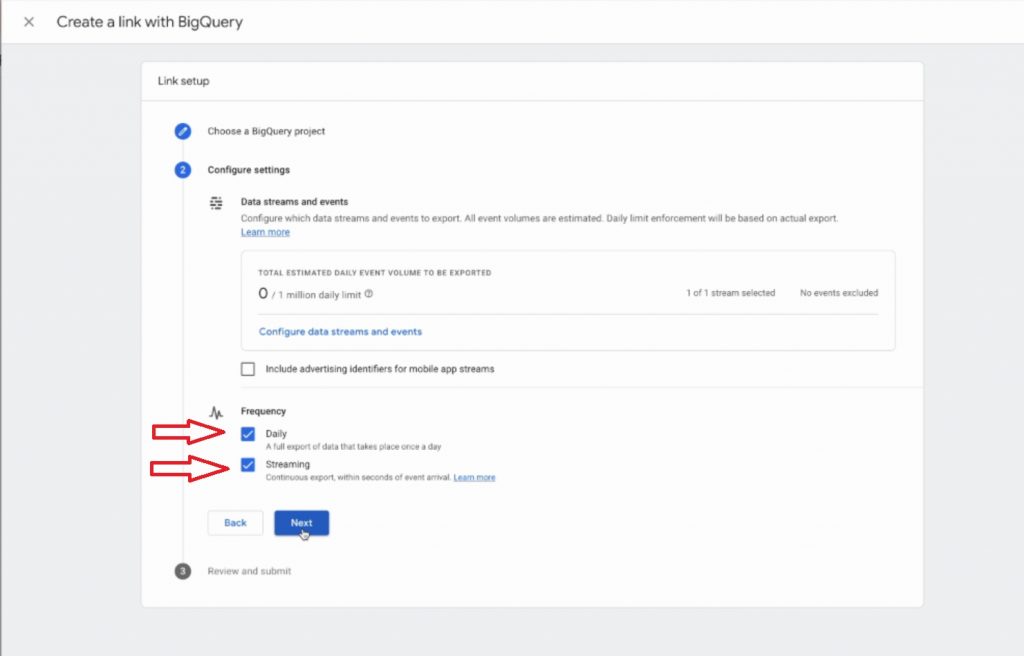The height and width of the screenshot is (656, 1024).
Task: Click the help icon beside daily limit
Action: click(x=369, y=294)
